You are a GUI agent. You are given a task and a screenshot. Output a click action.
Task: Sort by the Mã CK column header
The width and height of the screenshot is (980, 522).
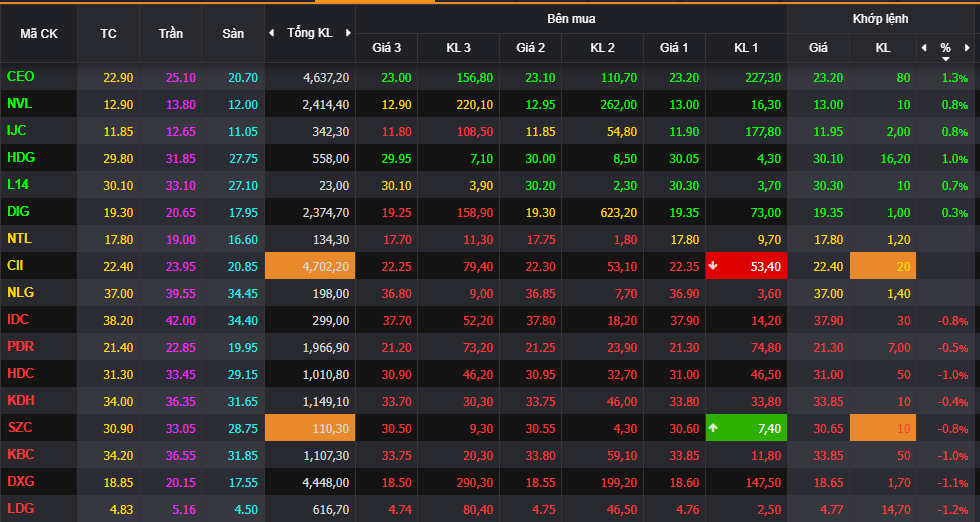(39, 34)
